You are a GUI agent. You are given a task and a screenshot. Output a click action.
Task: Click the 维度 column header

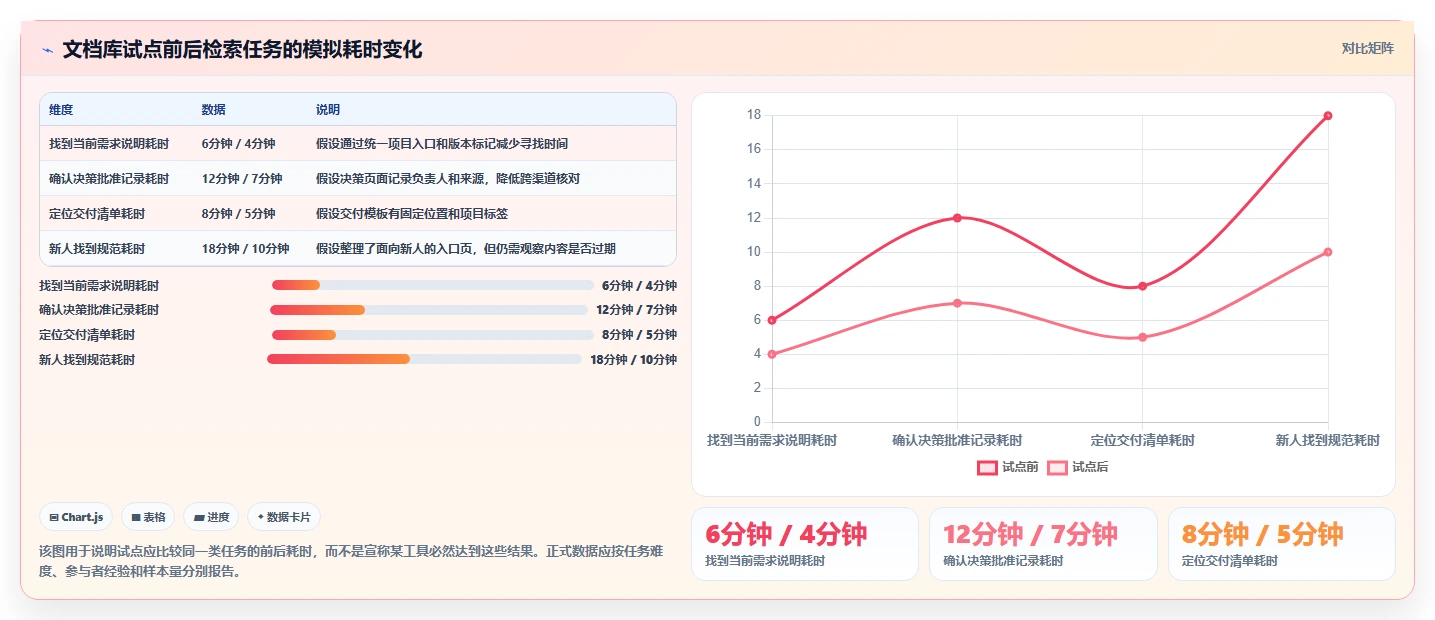(x=61, y=109)
